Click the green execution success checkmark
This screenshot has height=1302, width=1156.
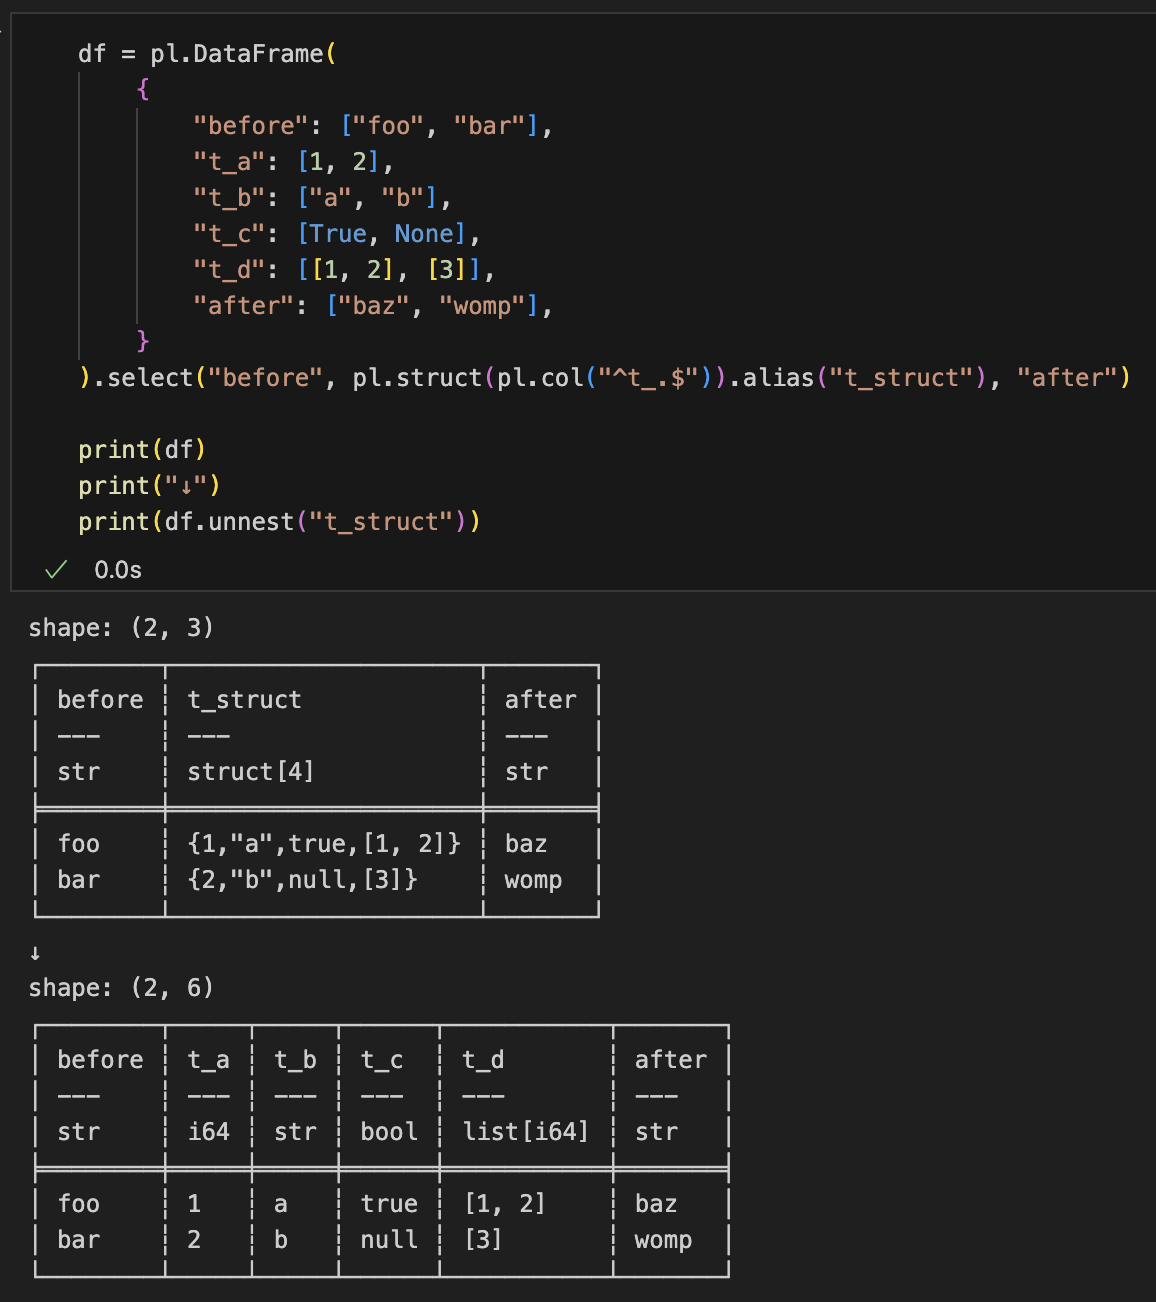tap(56, 569)
